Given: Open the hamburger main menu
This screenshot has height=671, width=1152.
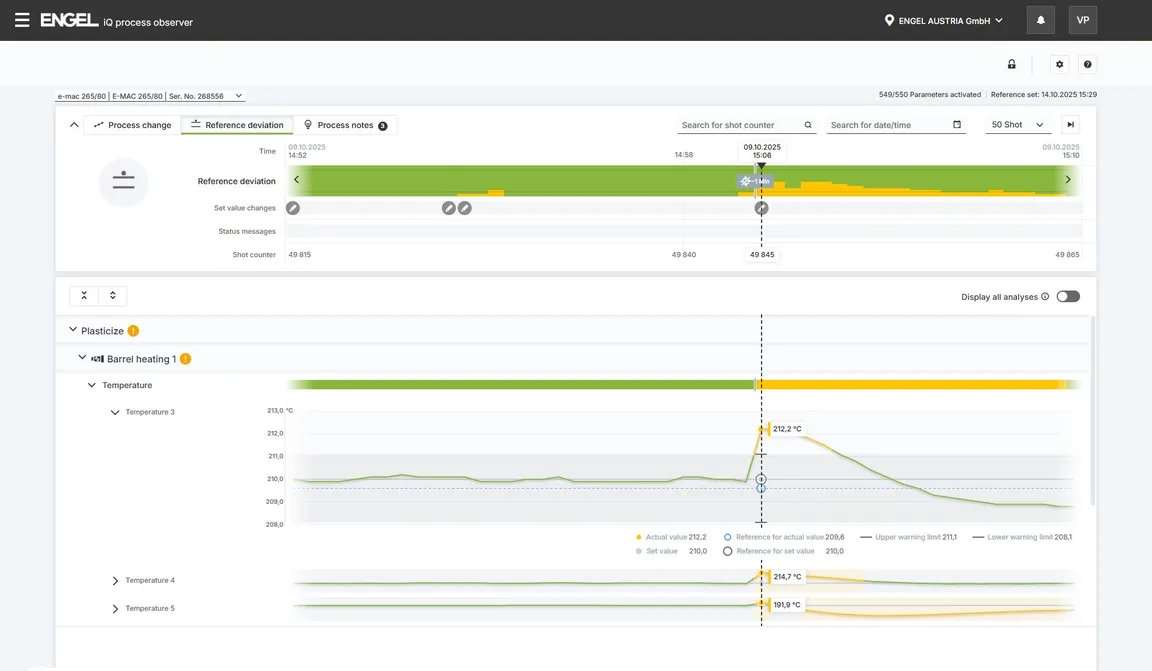Looking at the screenshot, I should (x=22, y=20).
